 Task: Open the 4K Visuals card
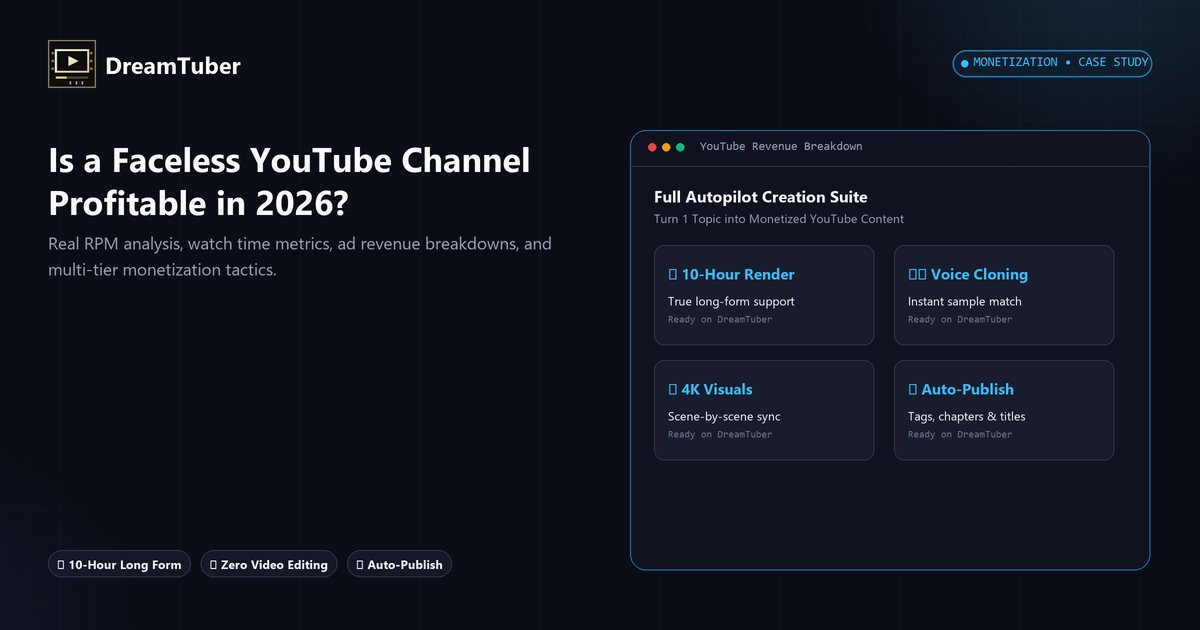coord(764,410)
